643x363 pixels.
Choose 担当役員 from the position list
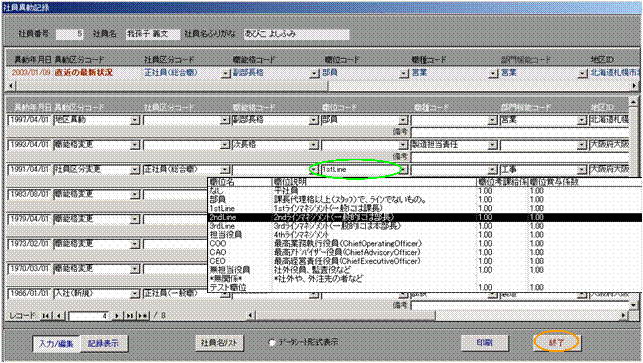point(424,235)
